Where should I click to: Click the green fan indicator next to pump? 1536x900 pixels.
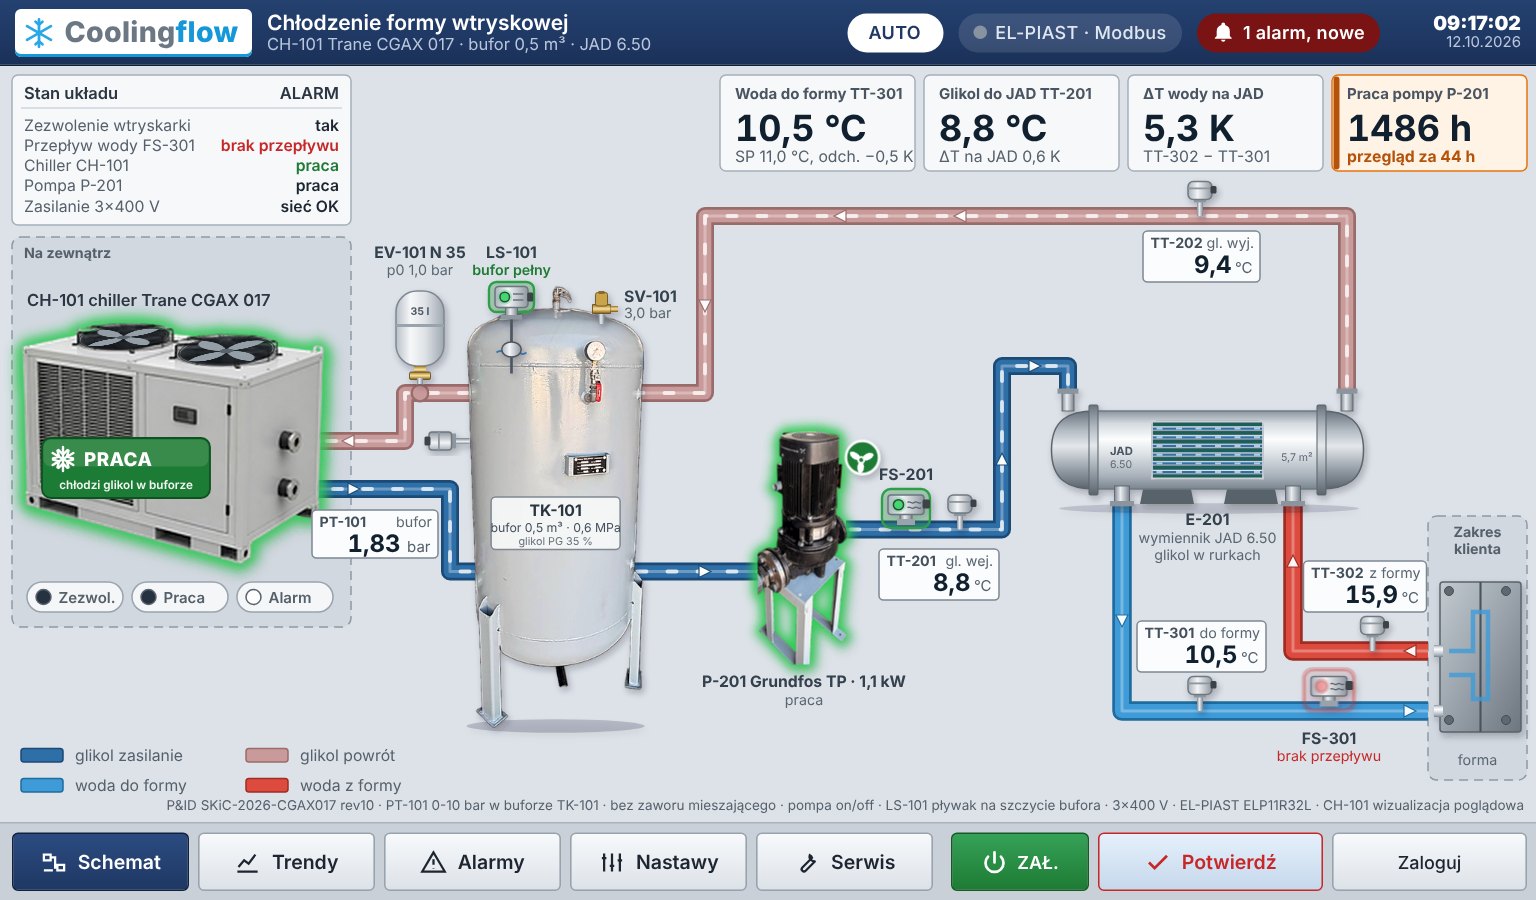pyautogui.click(x=861, y=458)
